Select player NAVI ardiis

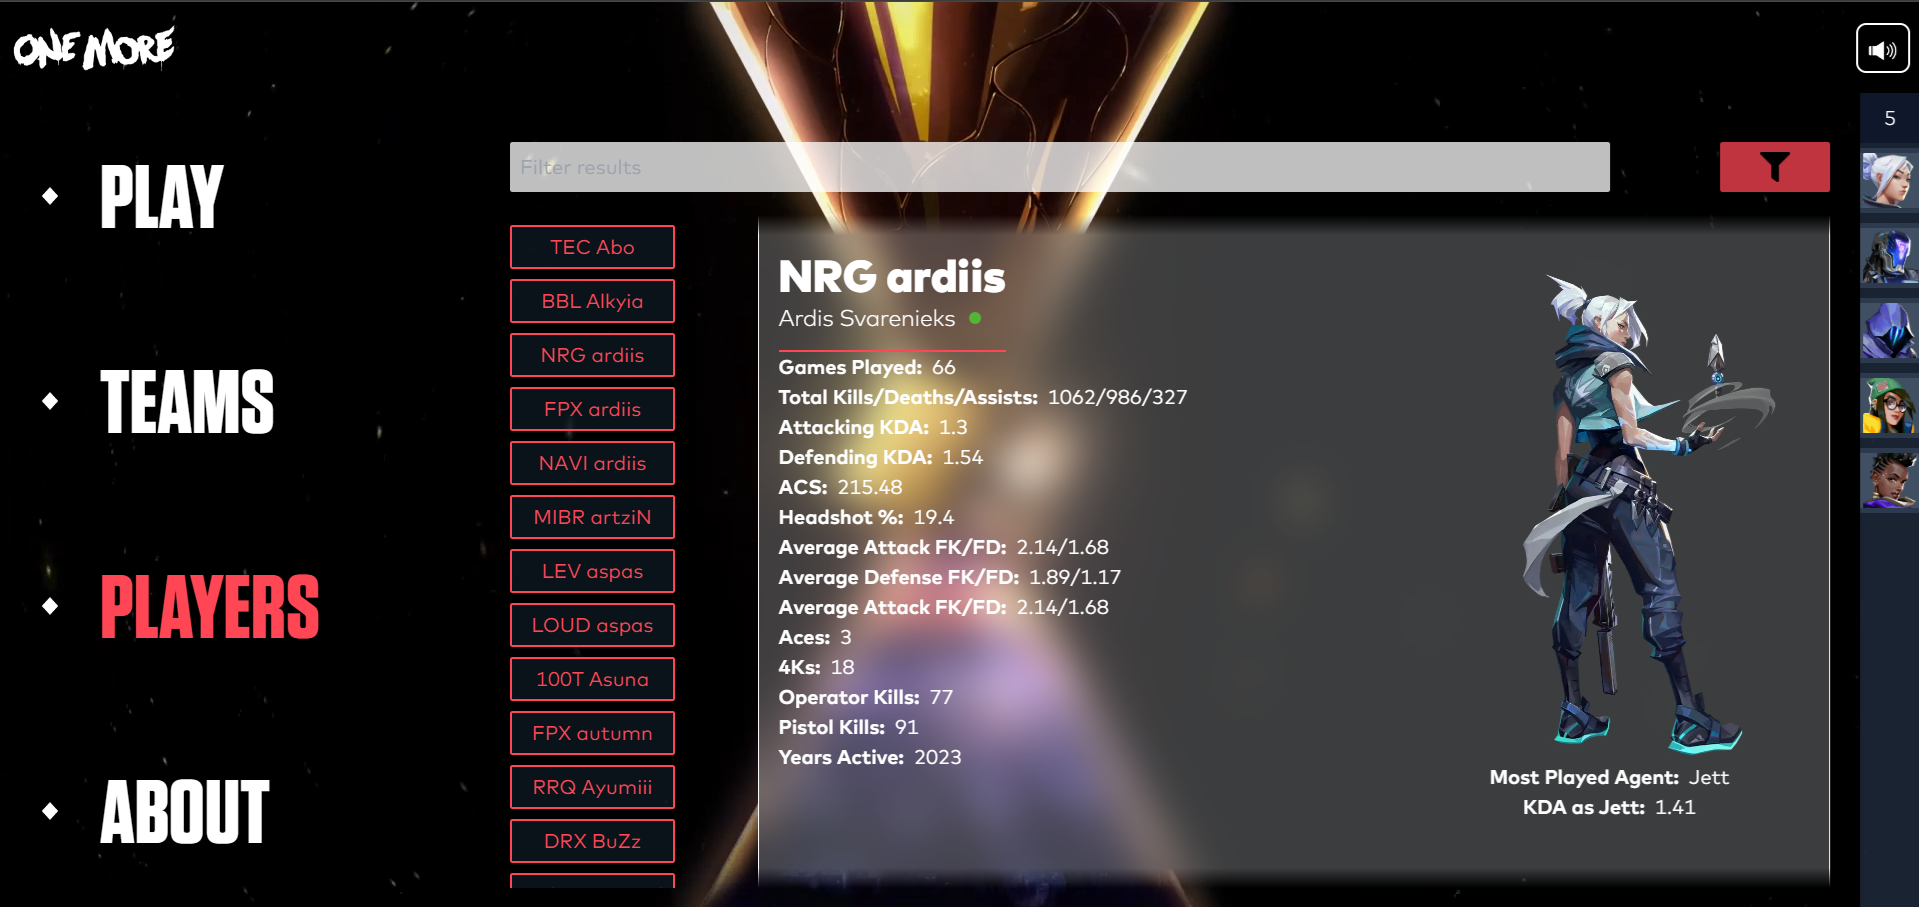coord(592,463)
